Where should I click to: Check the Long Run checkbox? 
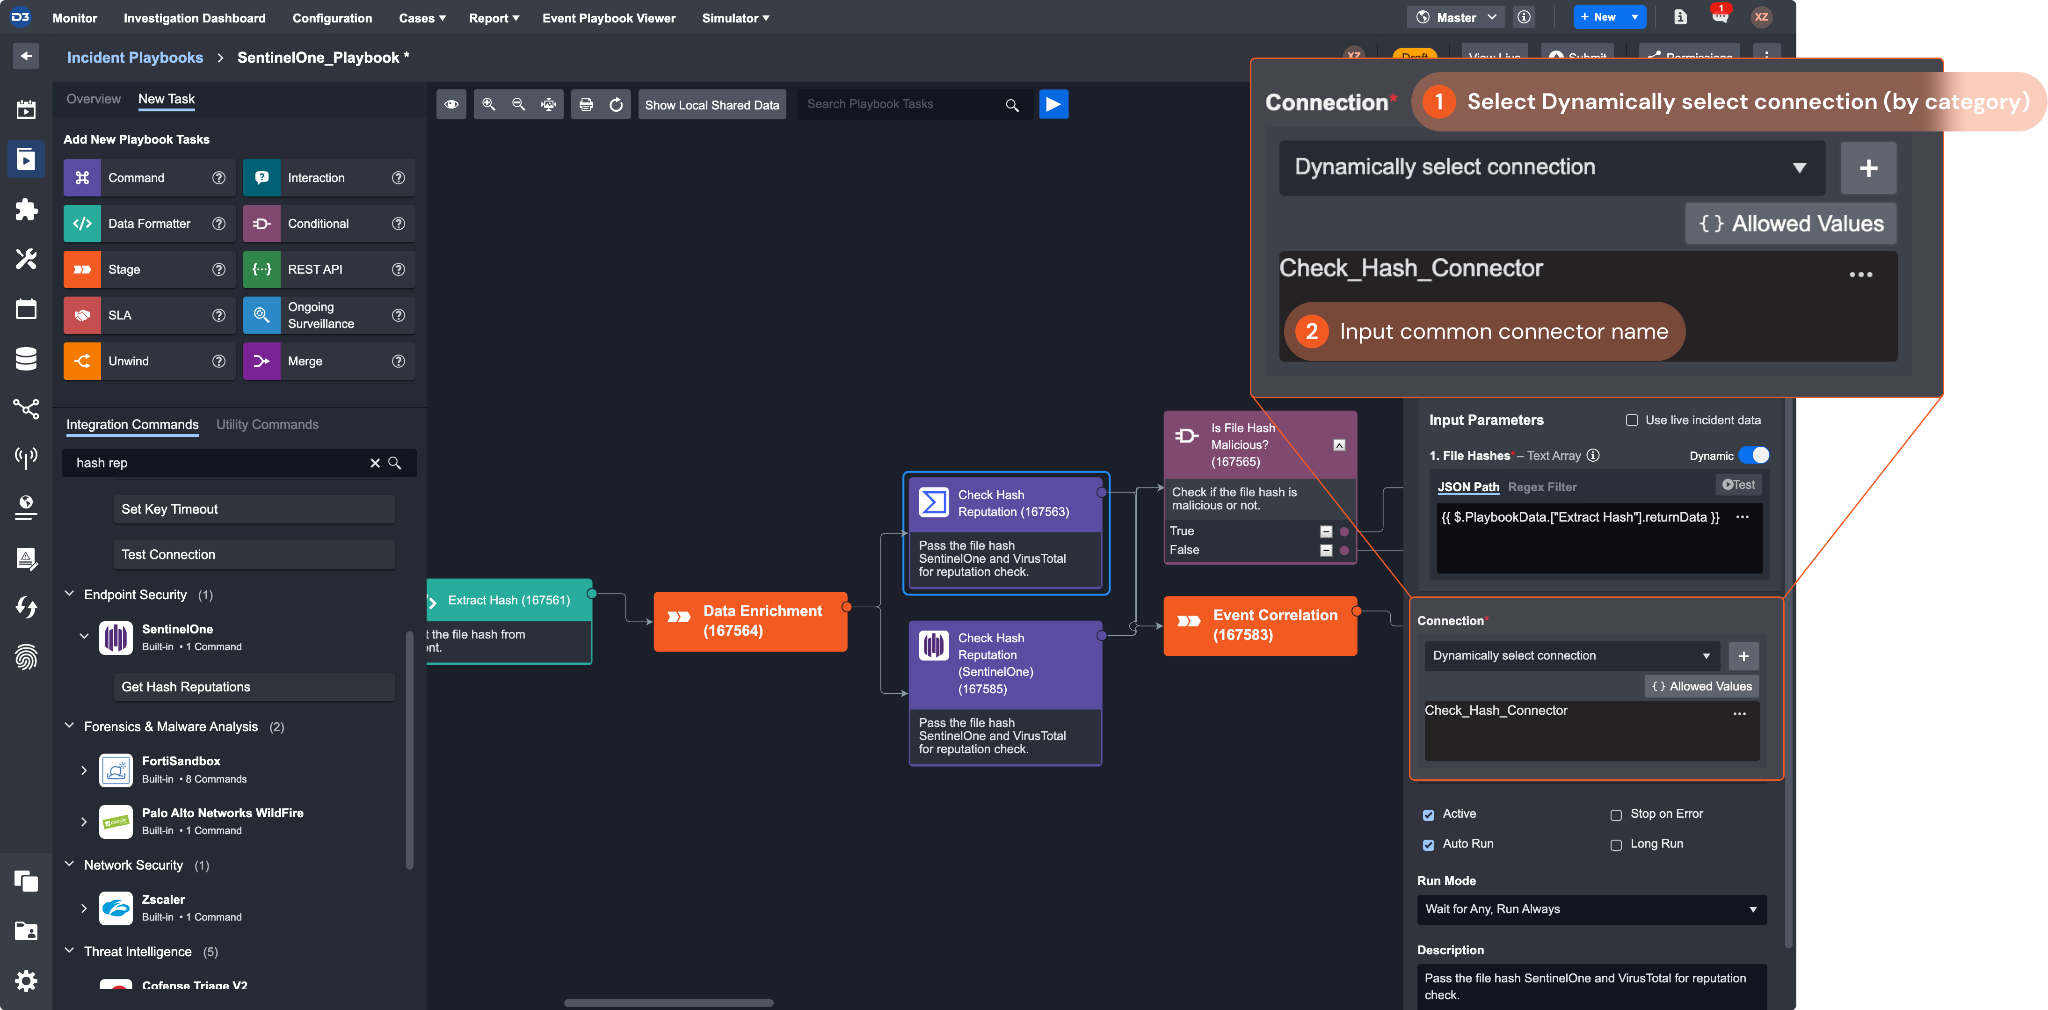tap(1616, 845)
